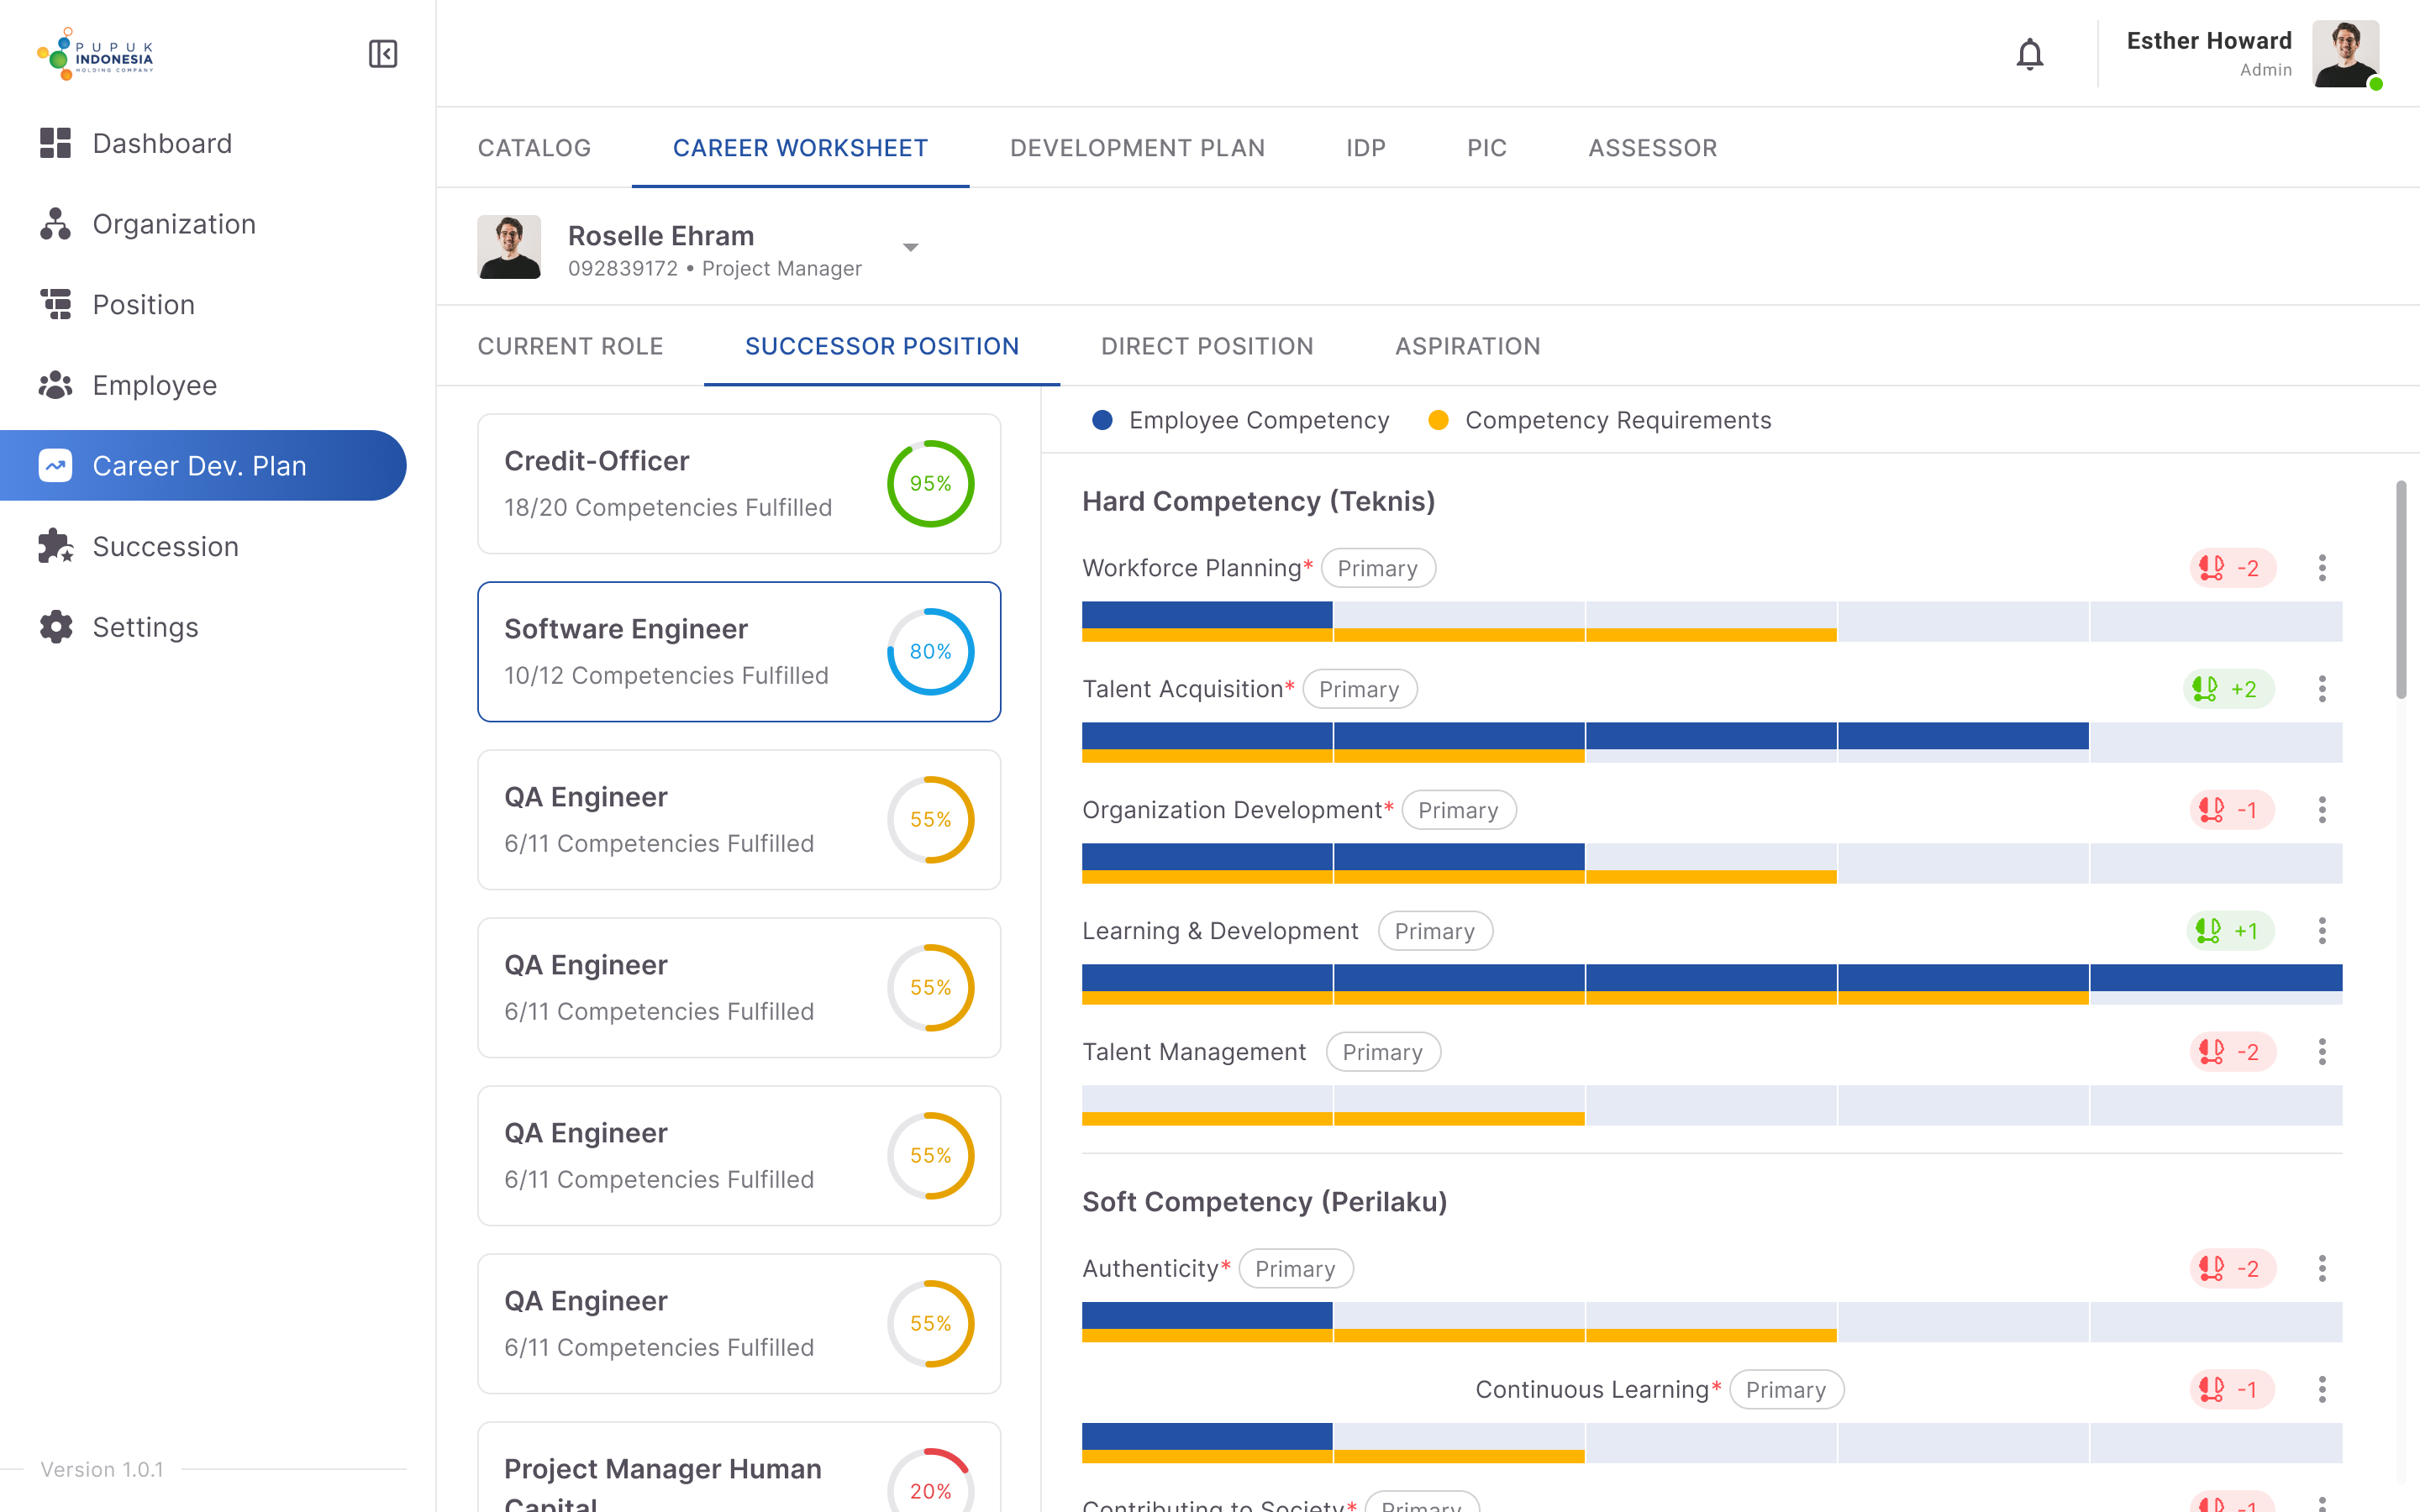
Task: Show the Current Role sub-tab
Action: [570, 346]
